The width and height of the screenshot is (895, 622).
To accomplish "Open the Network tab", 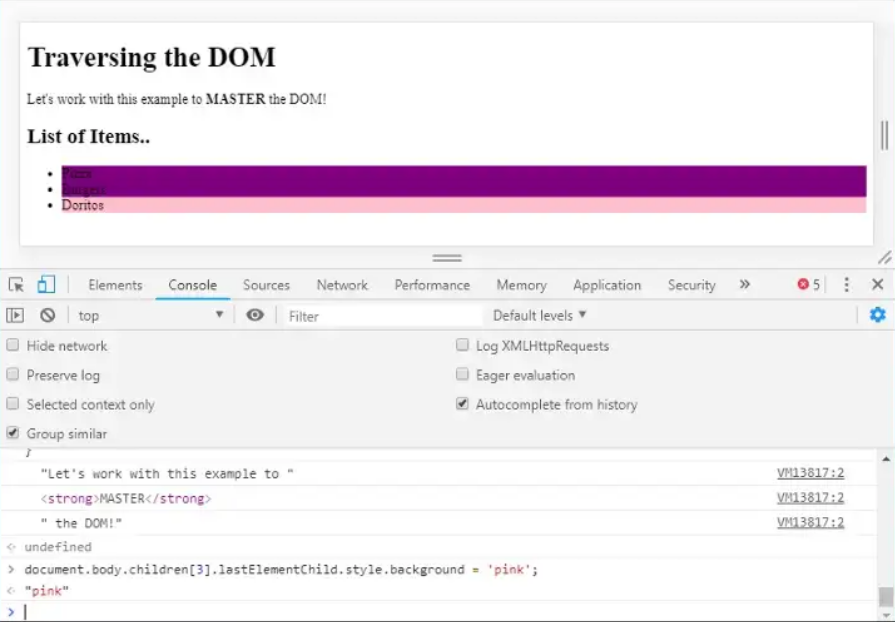I will [x=342, y=285].
